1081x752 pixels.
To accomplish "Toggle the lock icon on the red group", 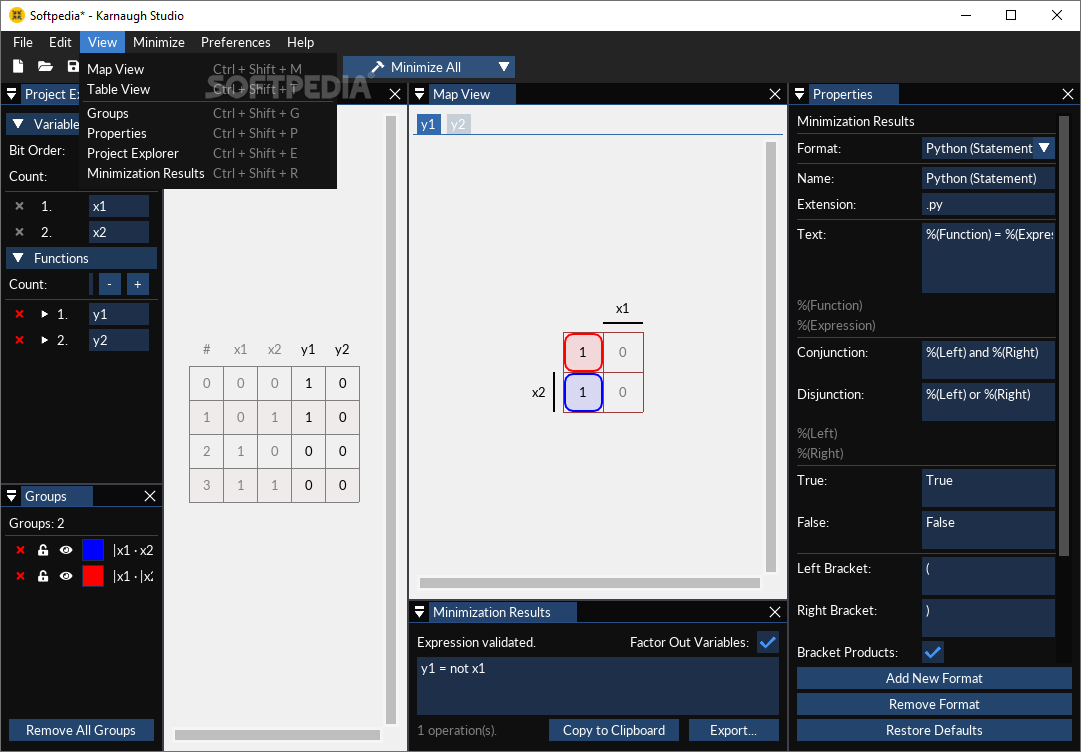I will [x=43, y=576].
